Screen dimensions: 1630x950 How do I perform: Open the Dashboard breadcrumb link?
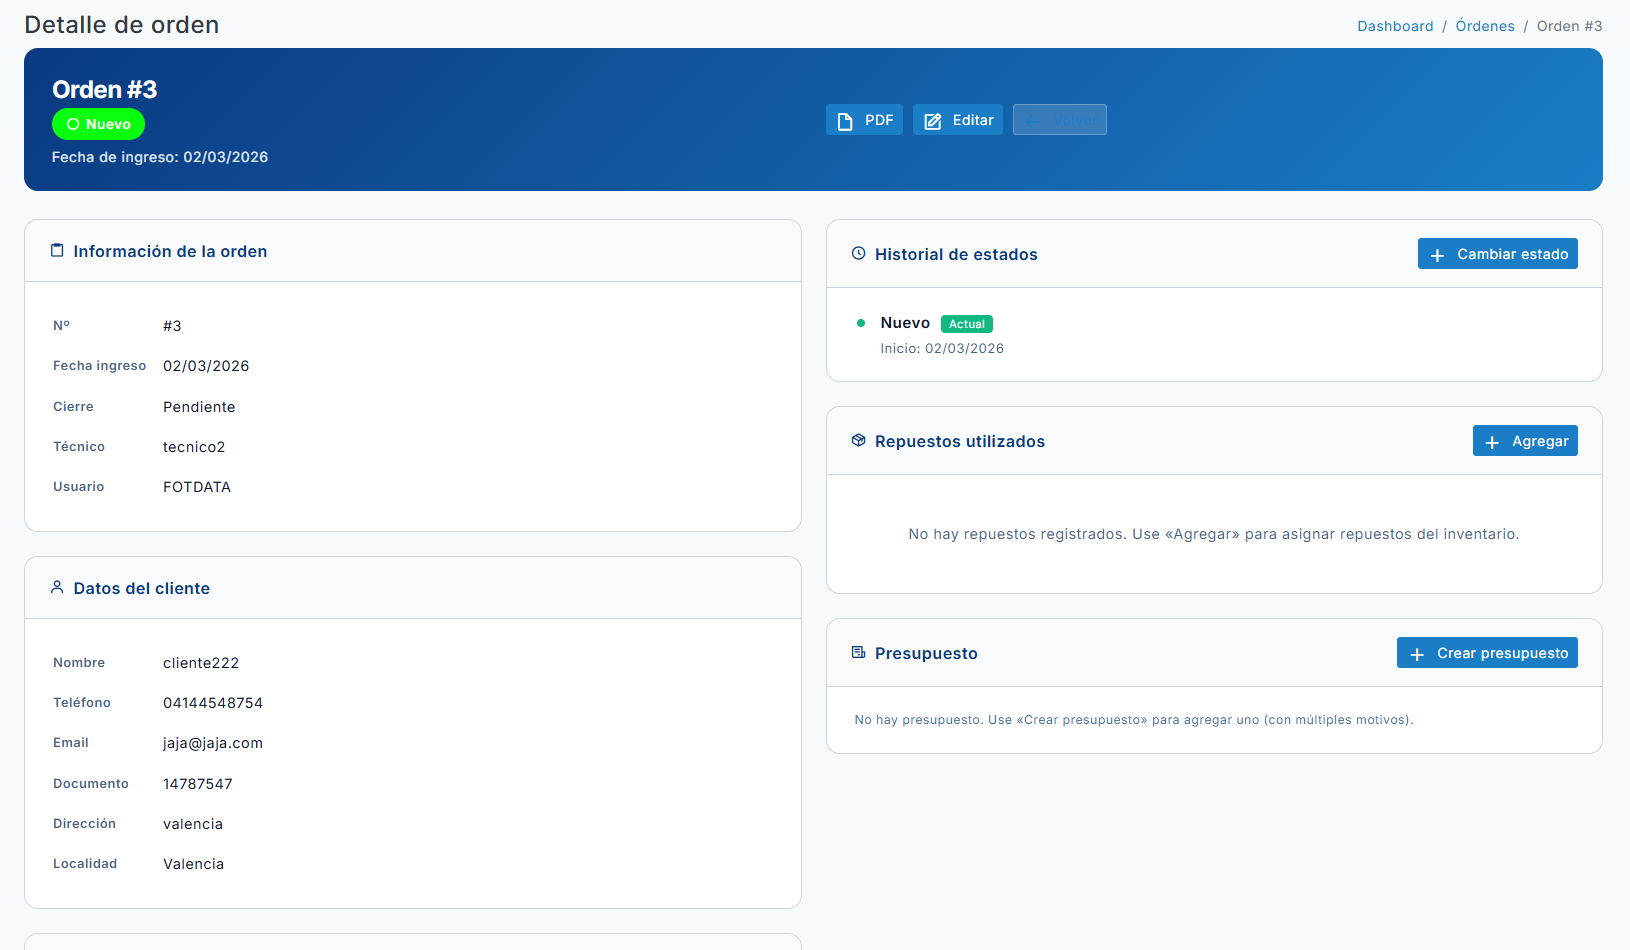tap(1395, 26)
